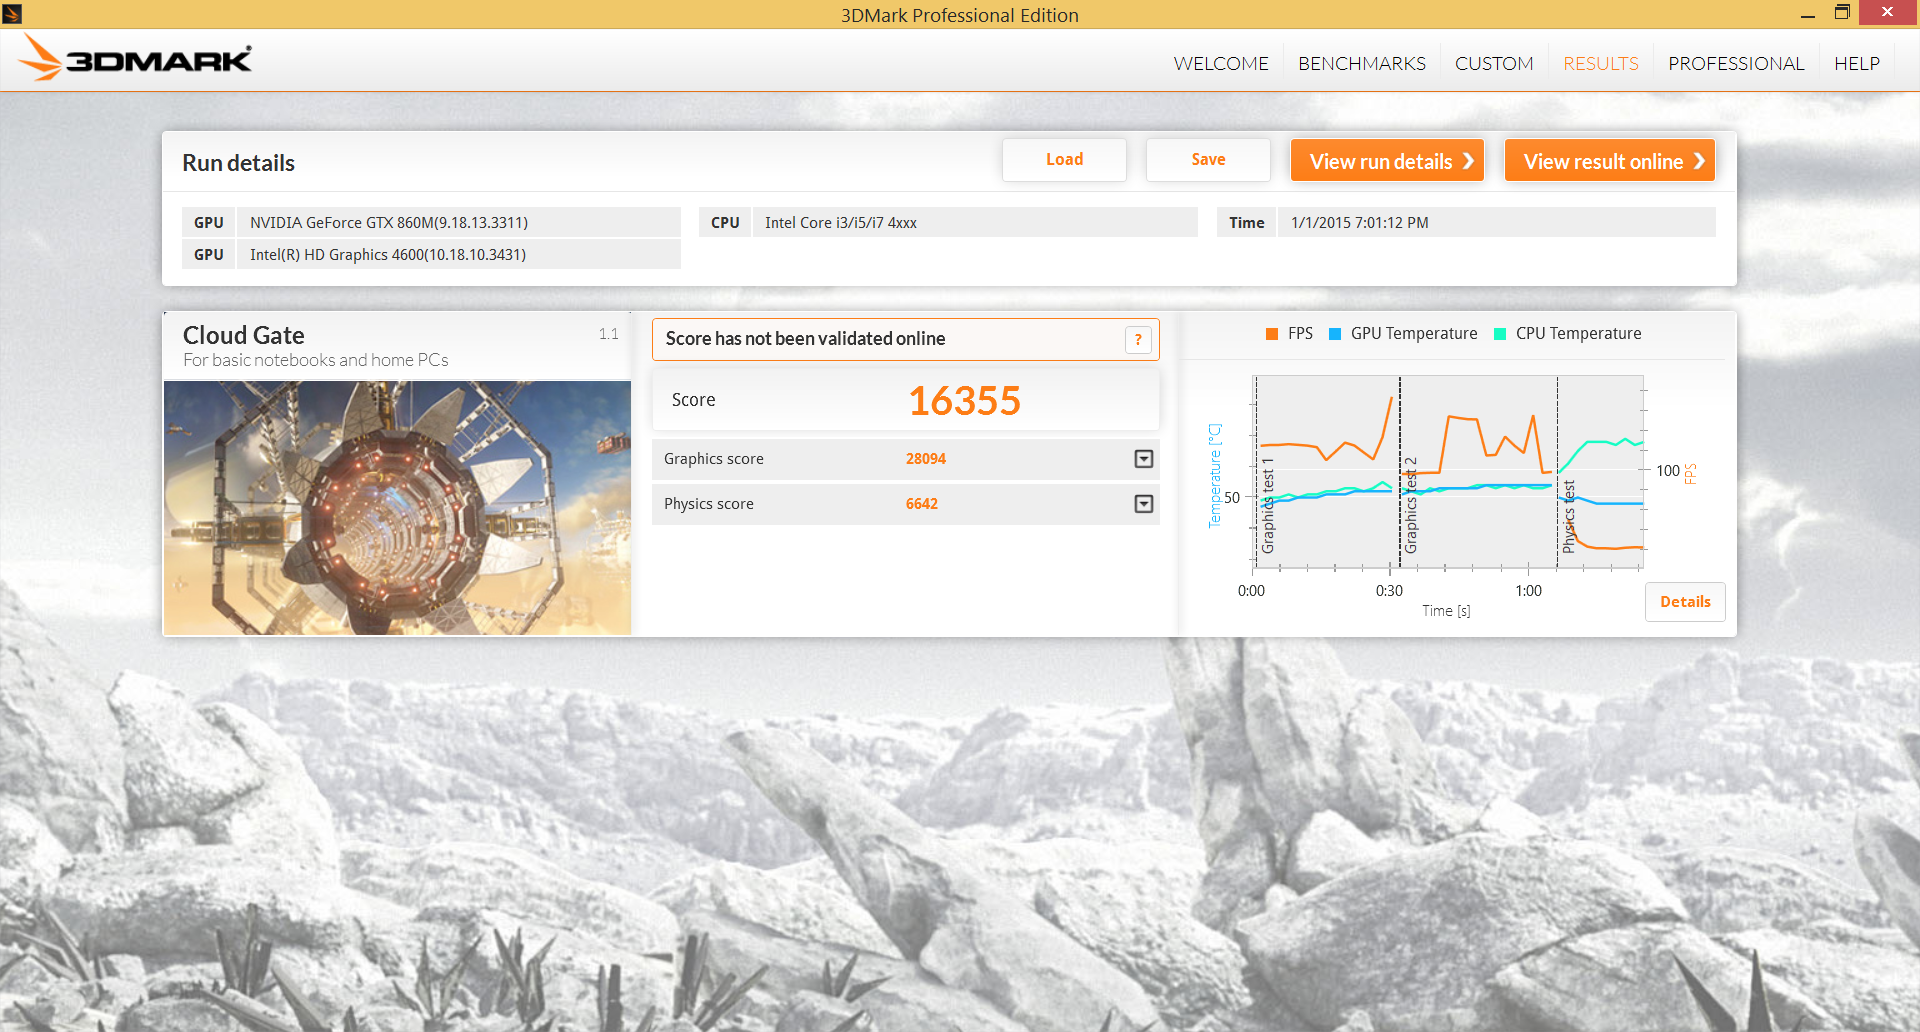
Task: Open the validation help question mark icon
Action: (1138, 340)
